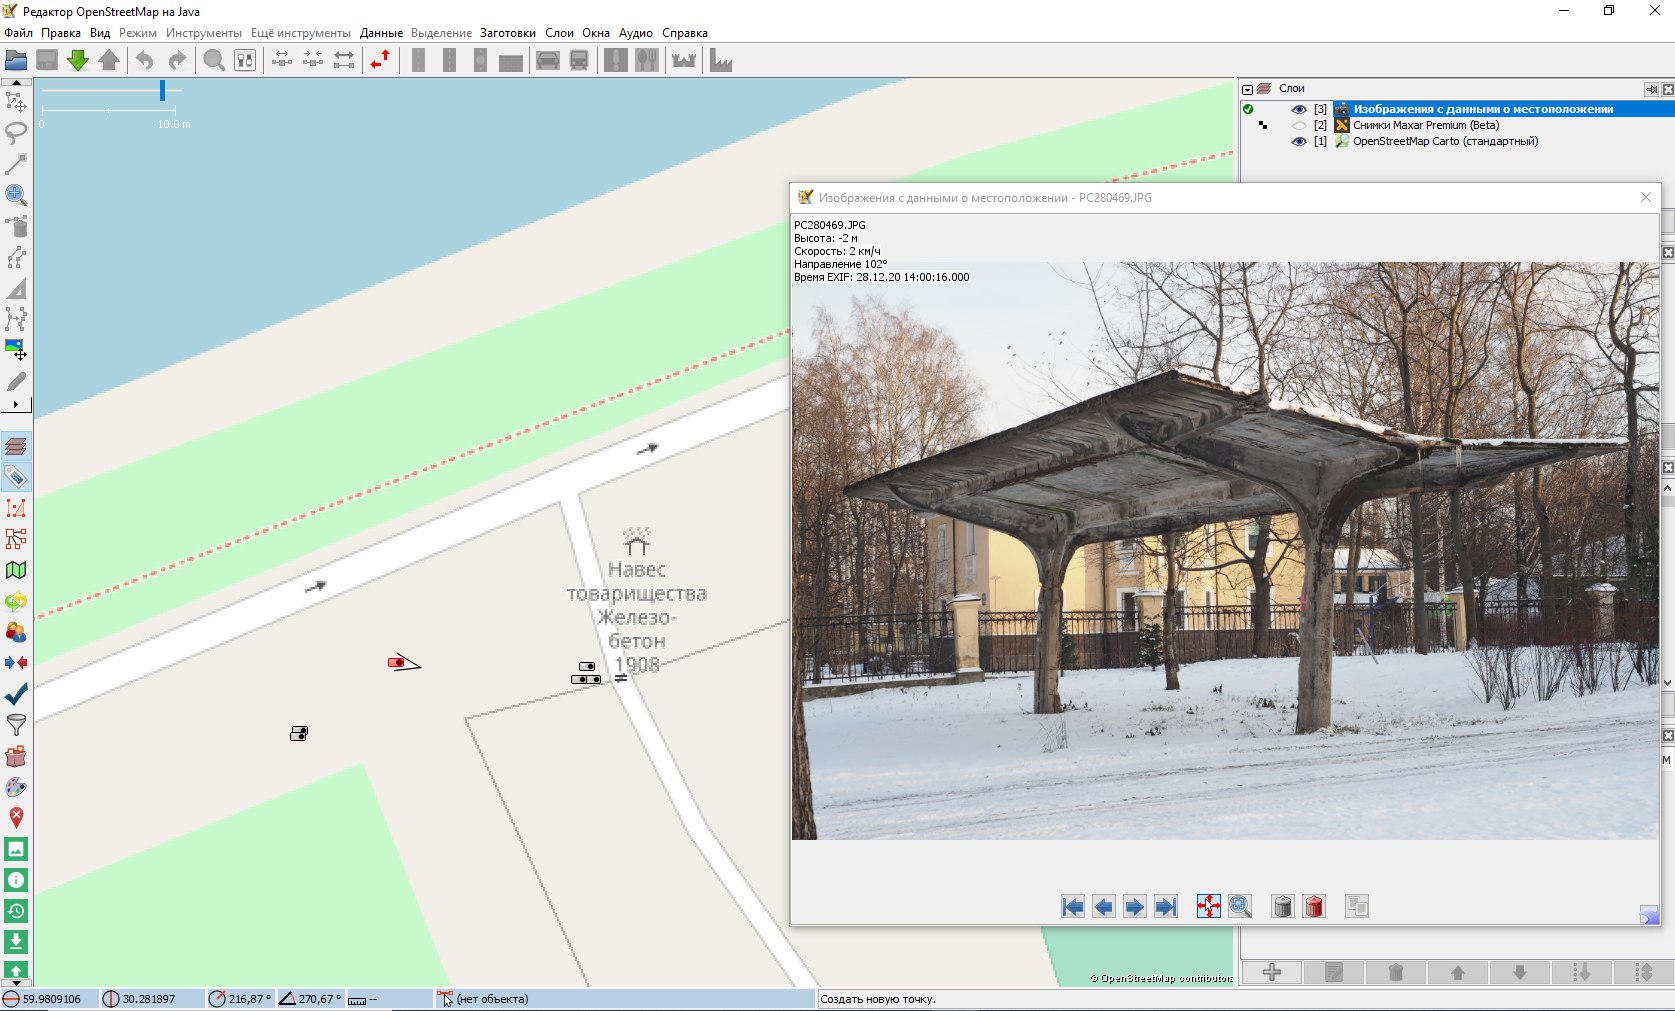Close the Слои panel
This screenshot has height=1011, width=1675.
coord(1667,89)
